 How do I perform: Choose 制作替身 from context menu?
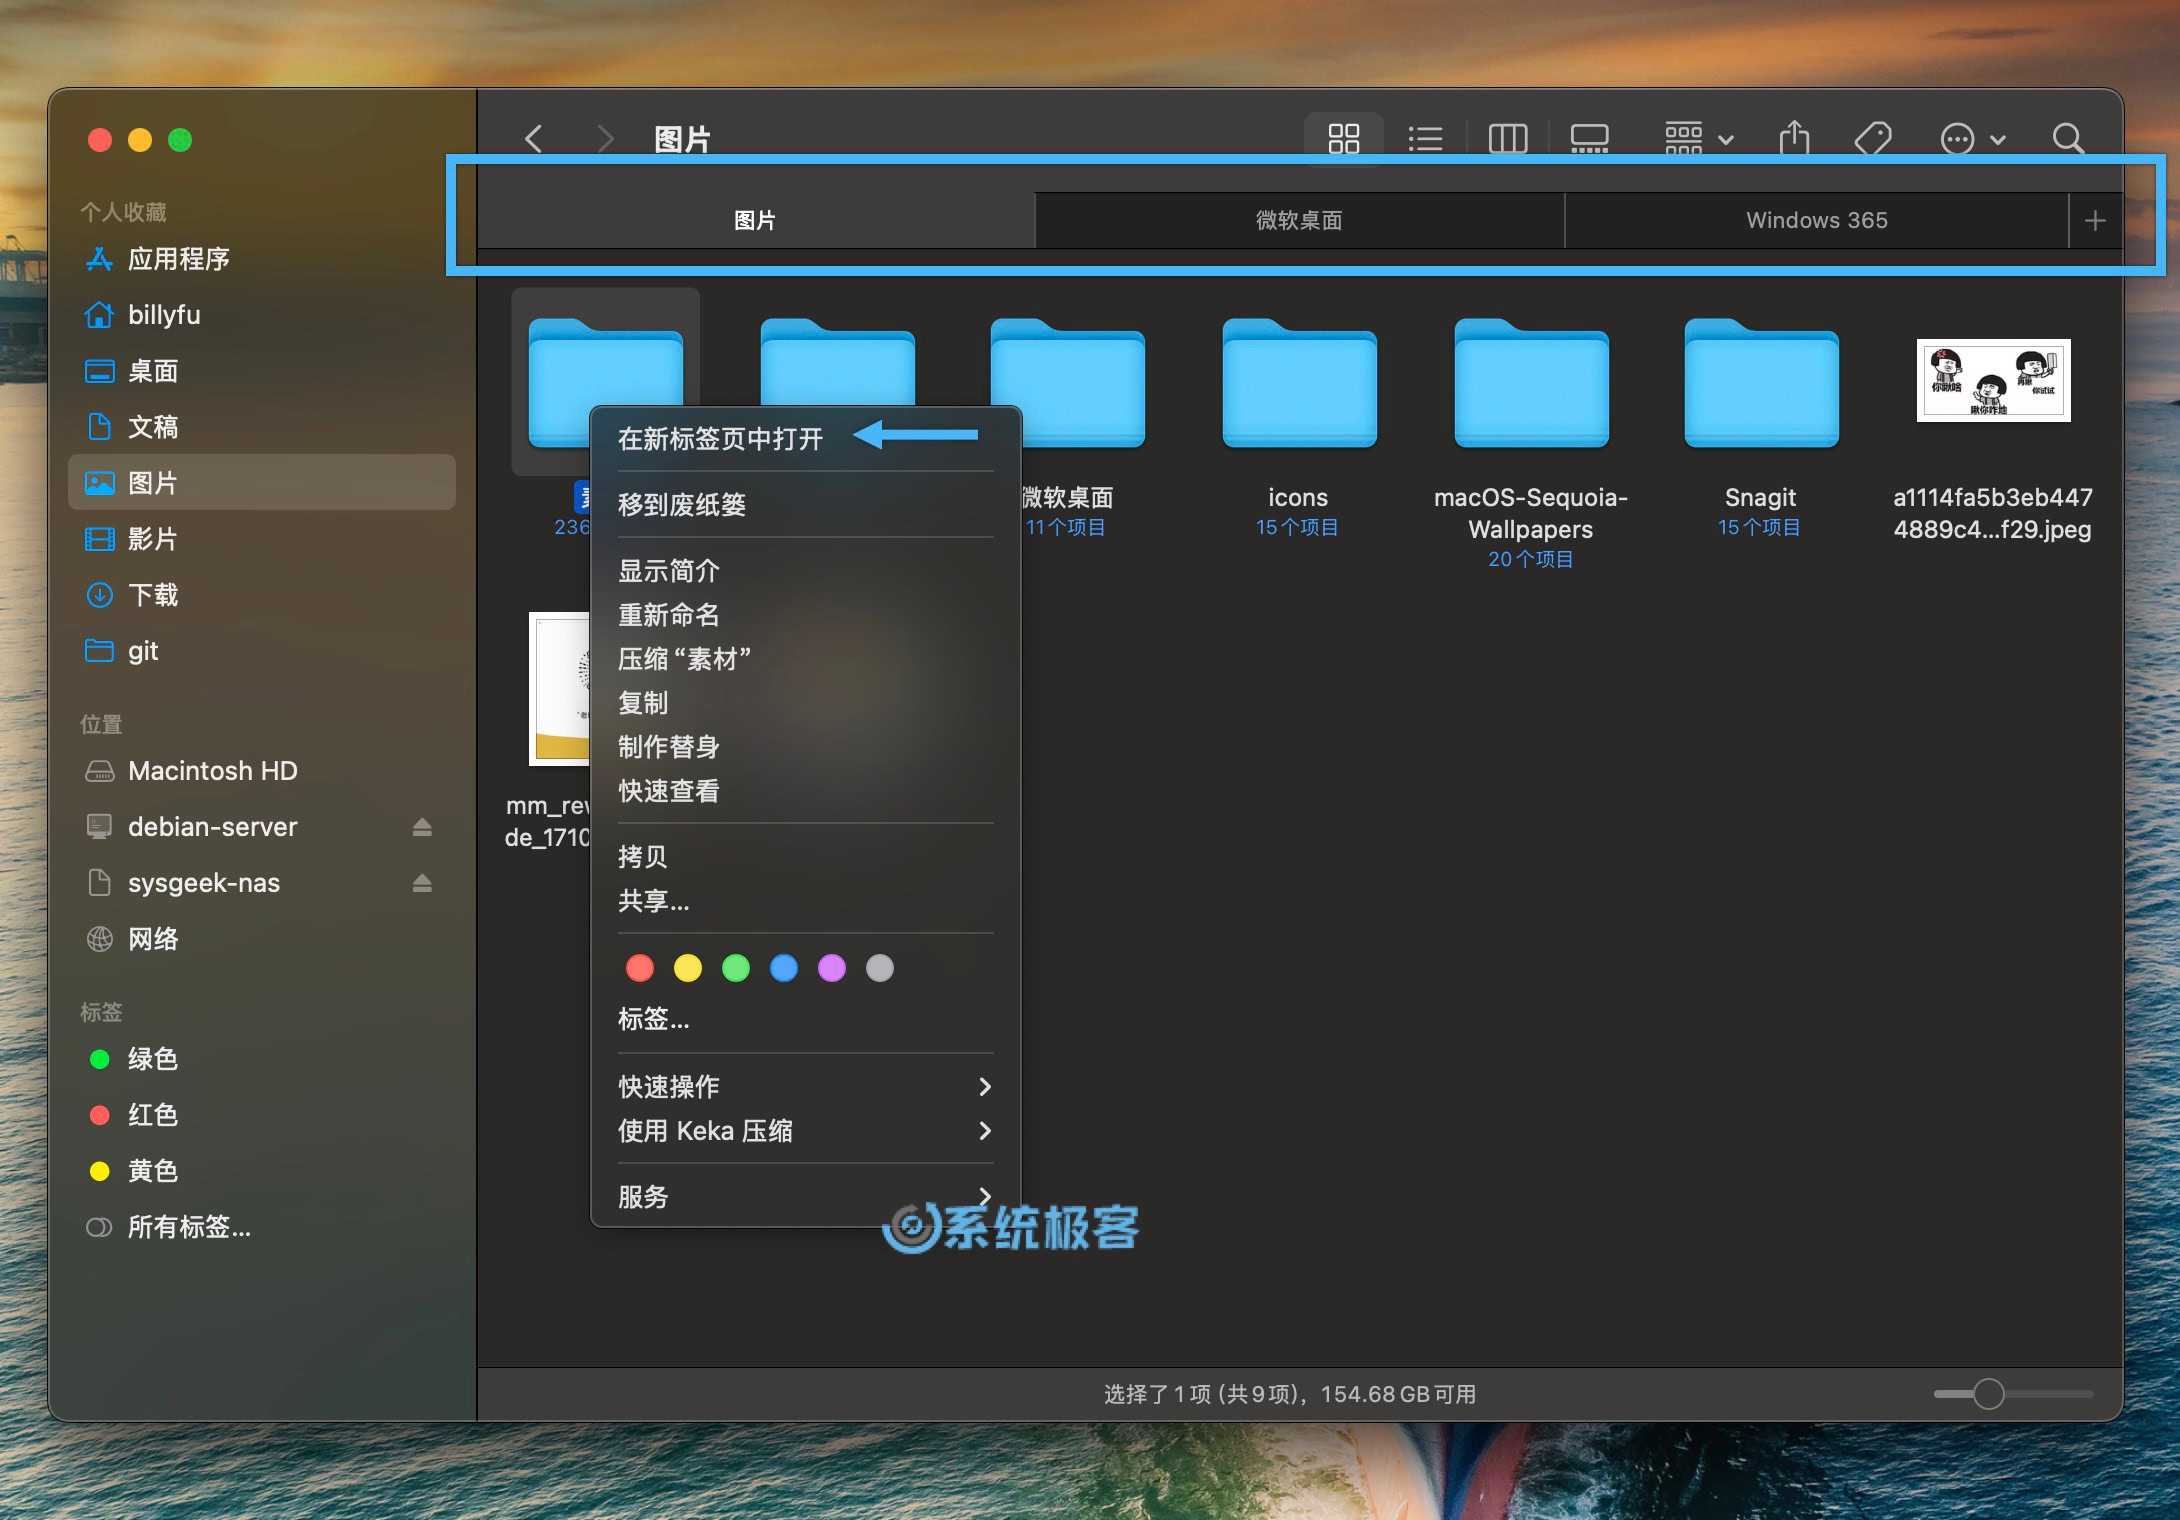(806, 746)
